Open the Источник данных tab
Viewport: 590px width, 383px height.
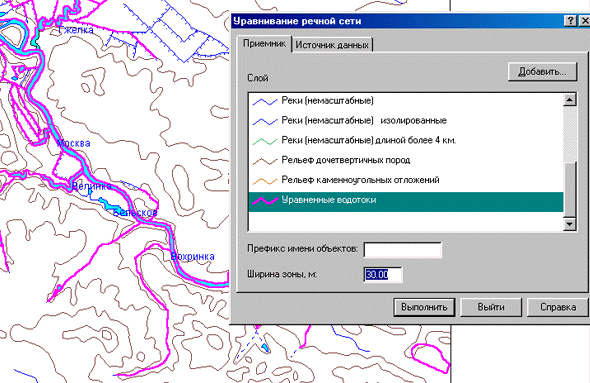point(332,45)
